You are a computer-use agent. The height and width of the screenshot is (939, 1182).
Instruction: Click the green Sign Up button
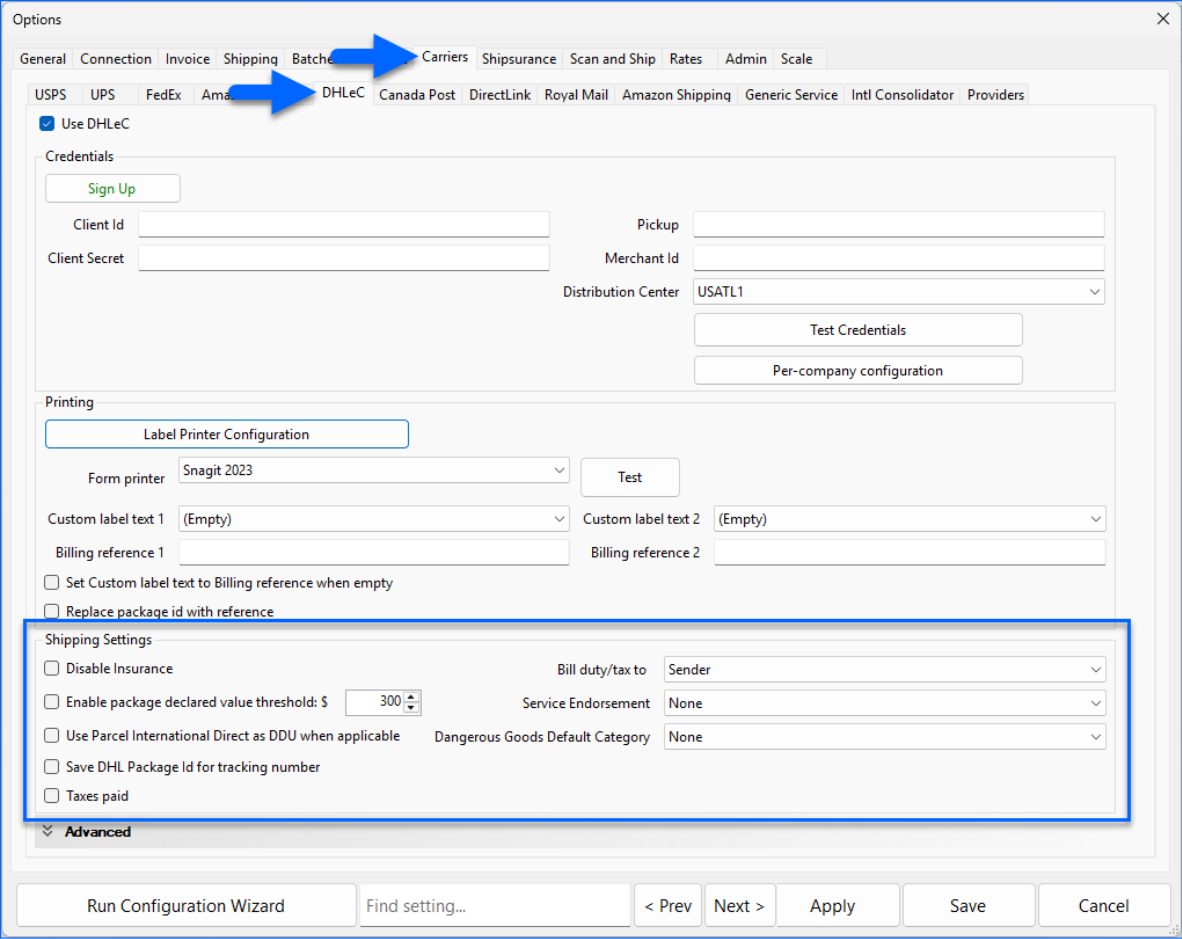click(112, 189)
